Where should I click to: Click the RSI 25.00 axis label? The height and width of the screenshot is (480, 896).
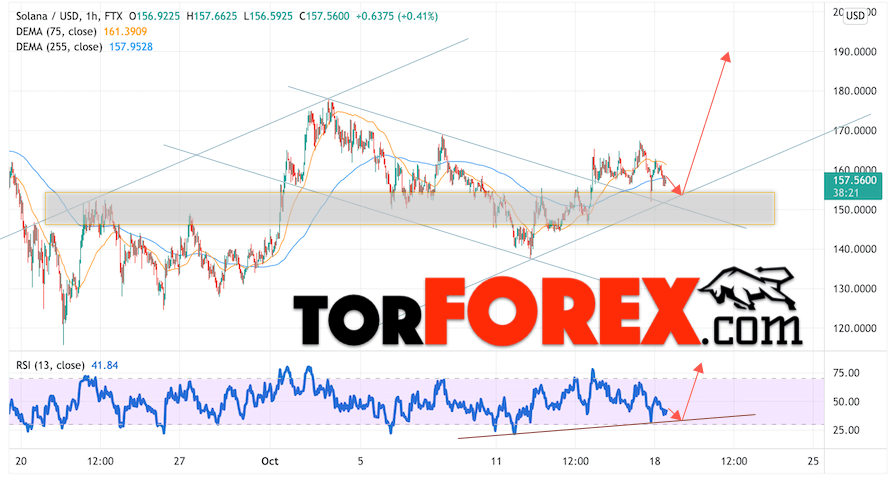(x=846, y=430)
